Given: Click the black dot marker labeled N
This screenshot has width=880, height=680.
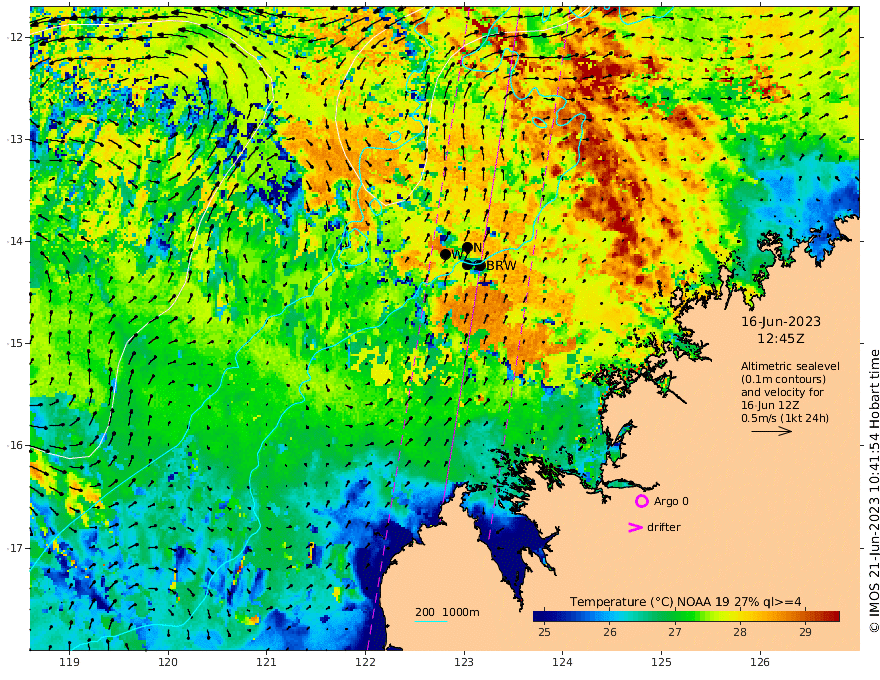Looking at the screenshot, I should [x=467, y=247].
